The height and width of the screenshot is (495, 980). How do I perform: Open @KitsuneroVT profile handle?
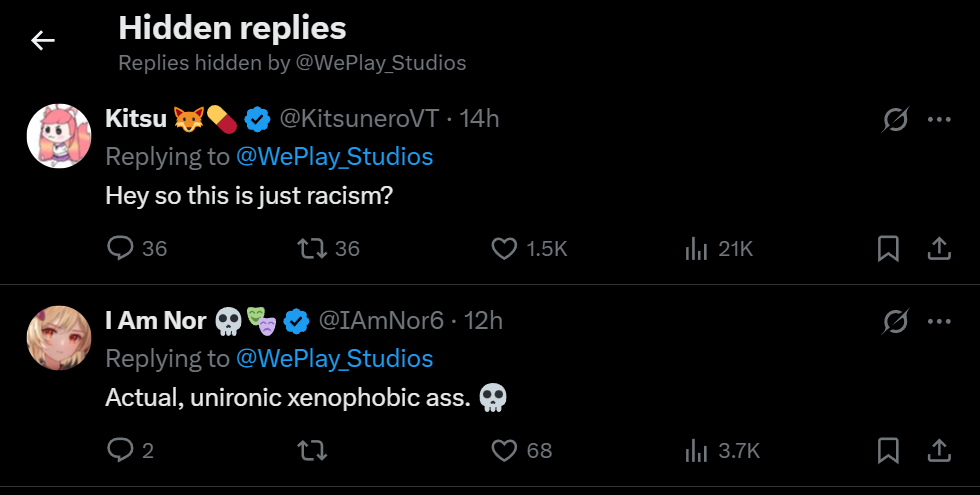[x=359, y=119]
